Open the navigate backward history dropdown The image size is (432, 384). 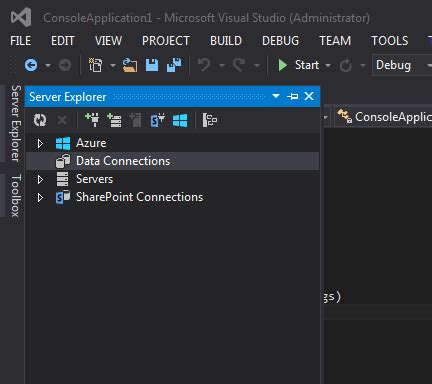(48, 65)
